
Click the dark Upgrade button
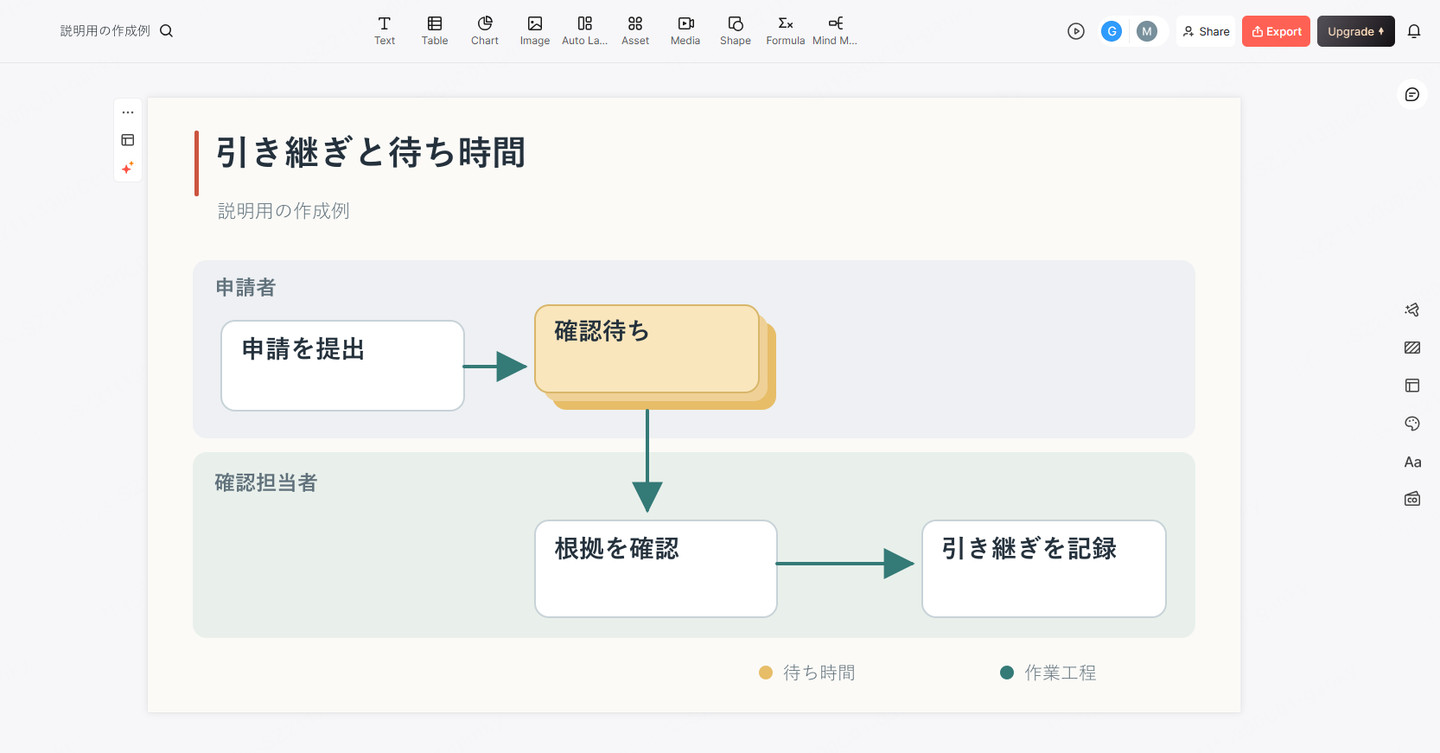tap(1356, 31)
